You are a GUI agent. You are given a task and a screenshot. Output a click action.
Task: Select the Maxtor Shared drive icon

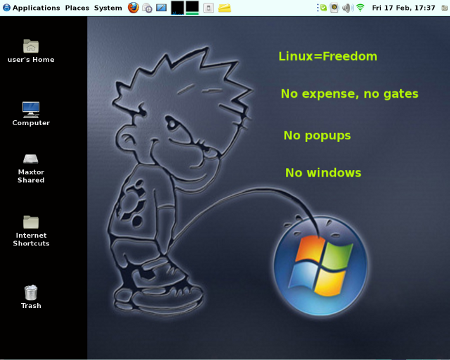click(31, 168)
